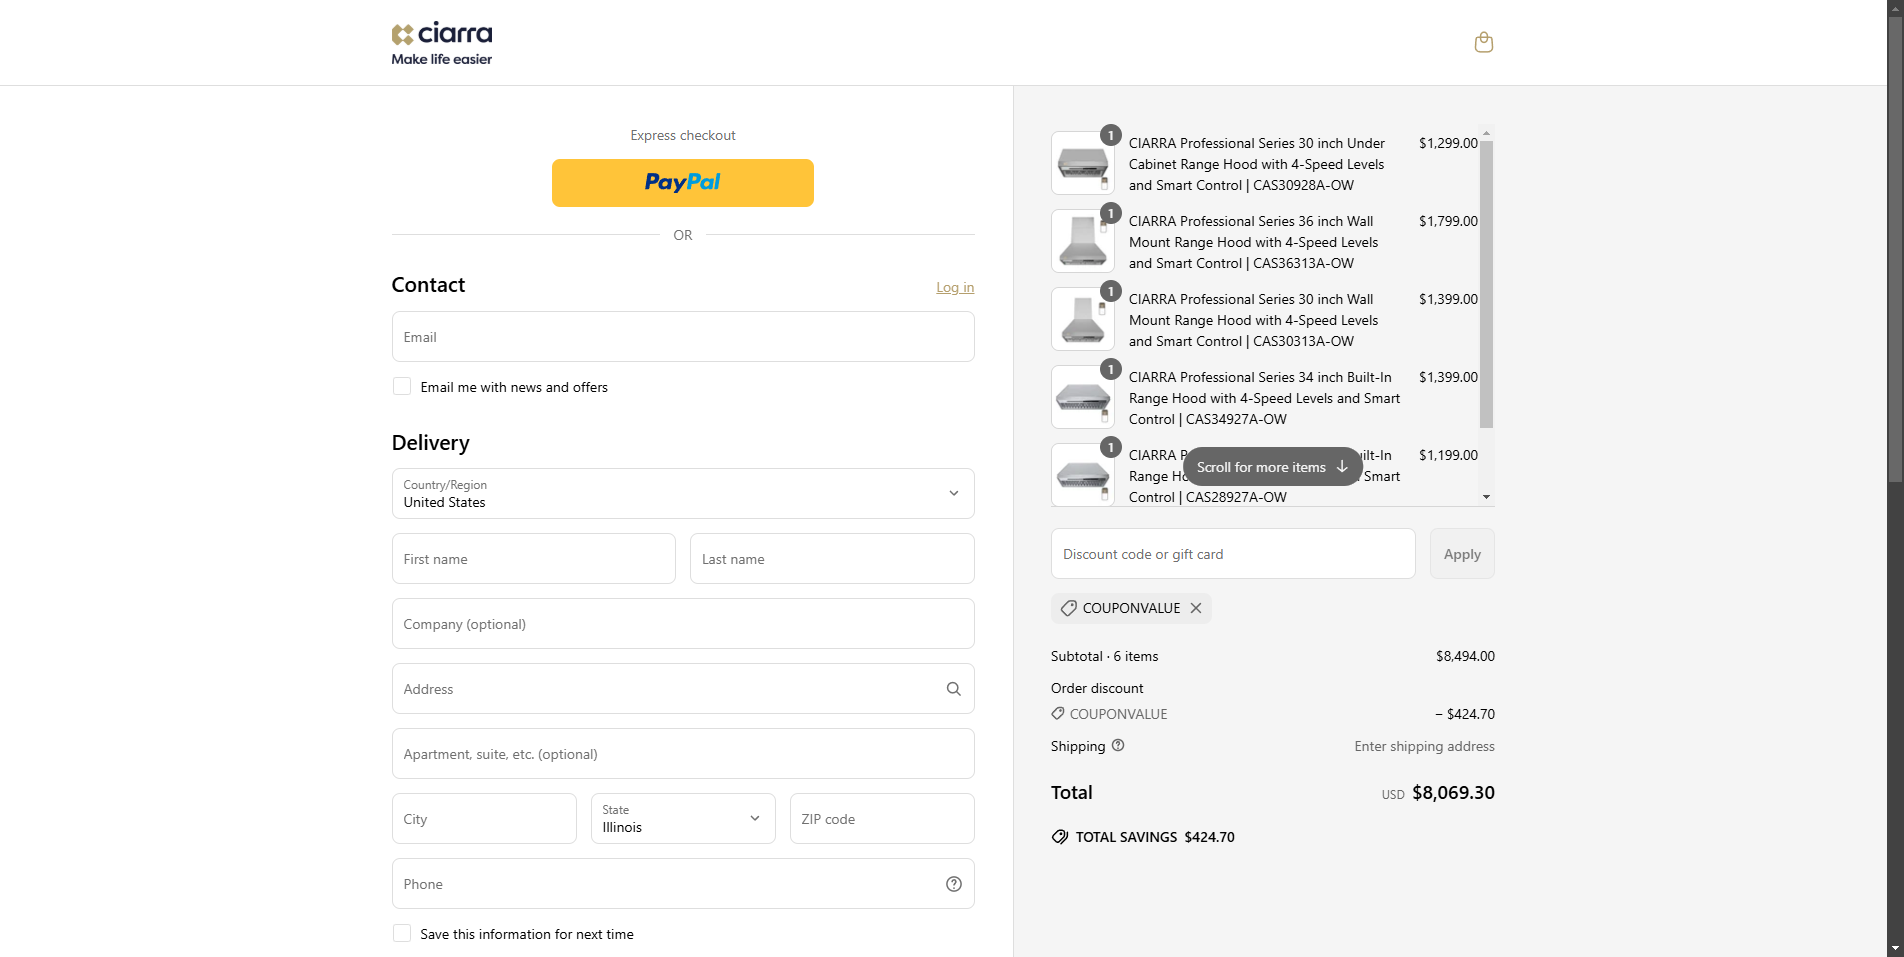Click the $1,299.00 price
Image resolution: width=1904 pixels, height=957 pixels.
(x=1448, y=143)
